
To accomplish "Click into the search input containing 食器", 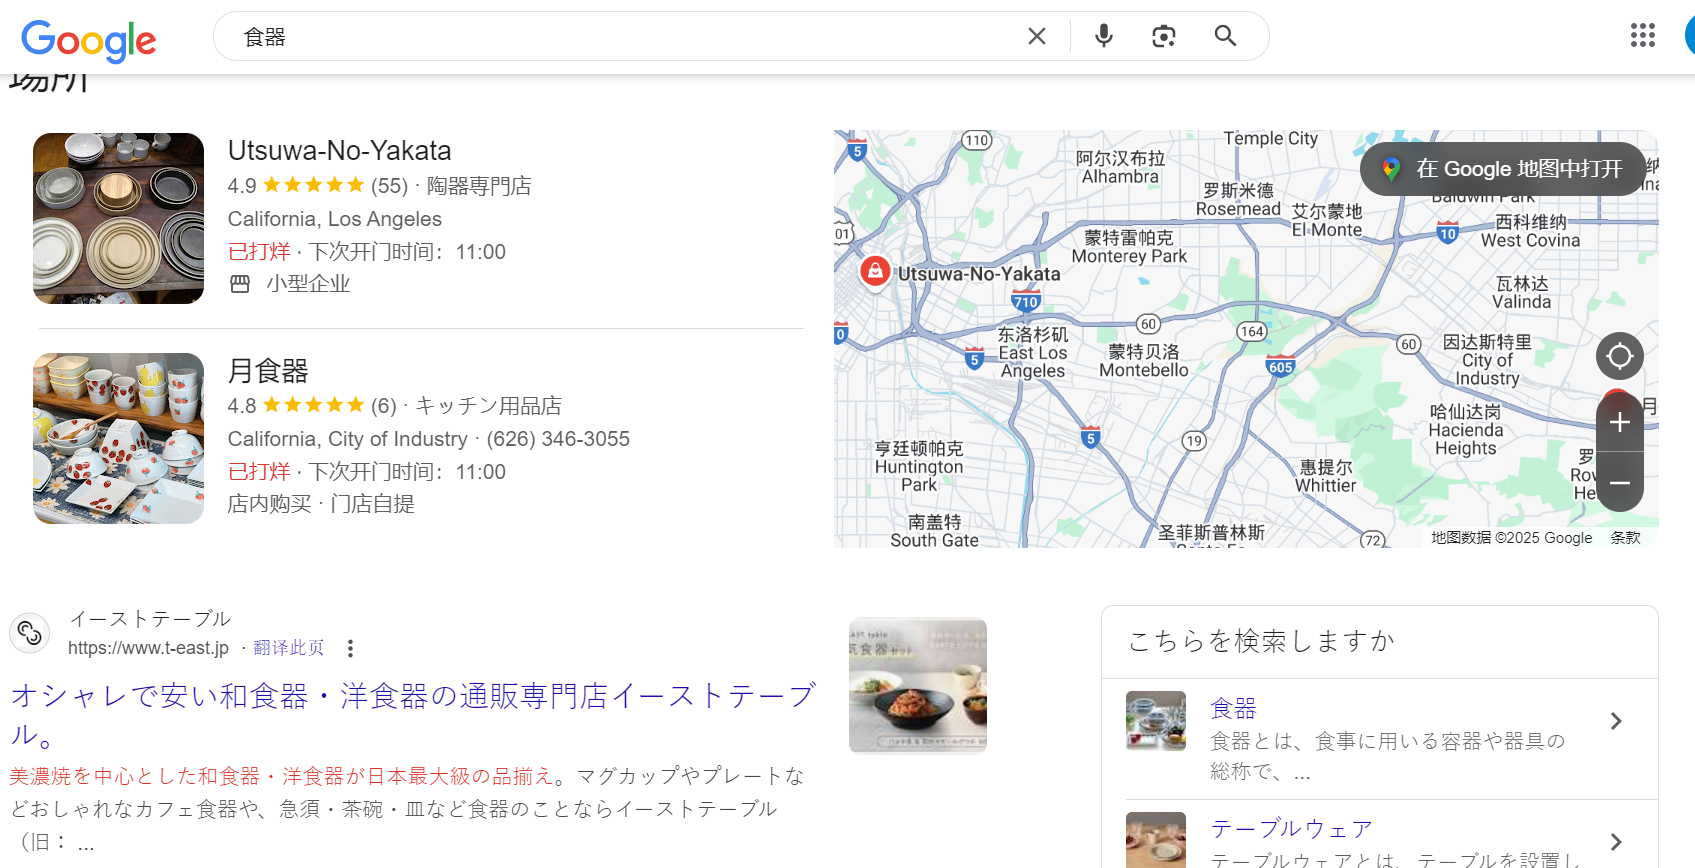I will [625, 37].
